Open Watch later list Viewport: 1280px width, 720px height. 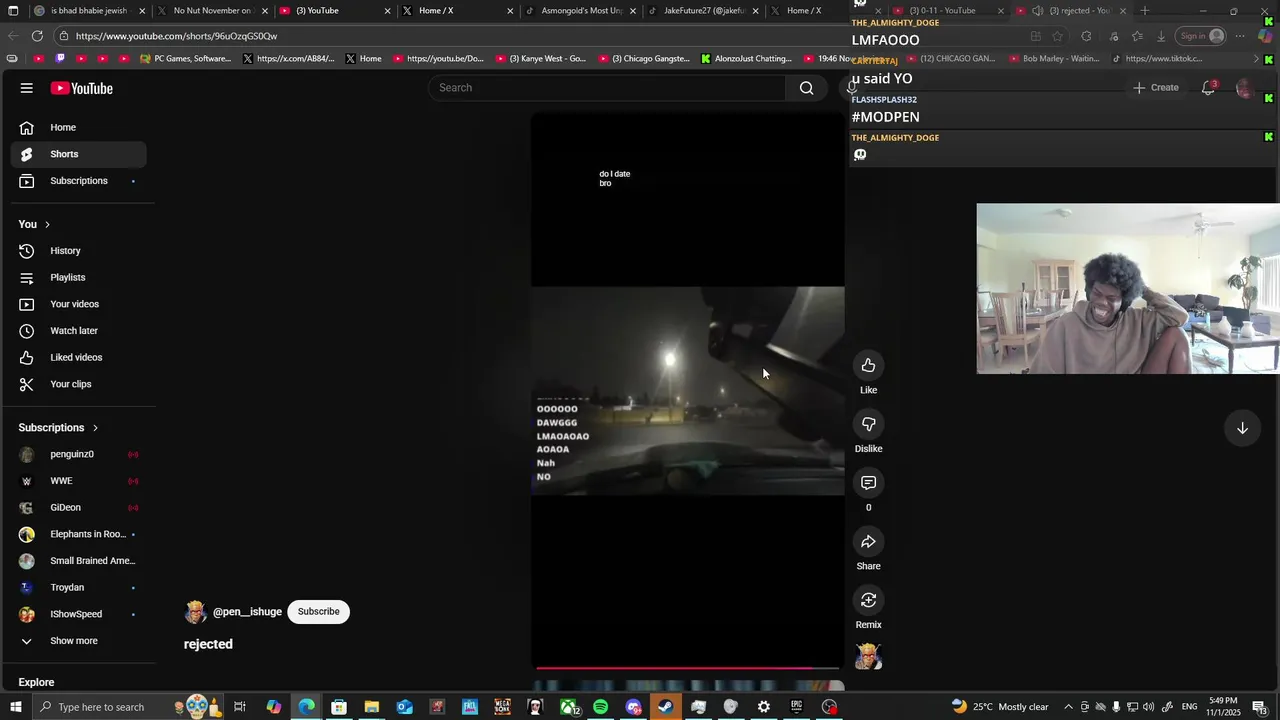coord(78,331)
